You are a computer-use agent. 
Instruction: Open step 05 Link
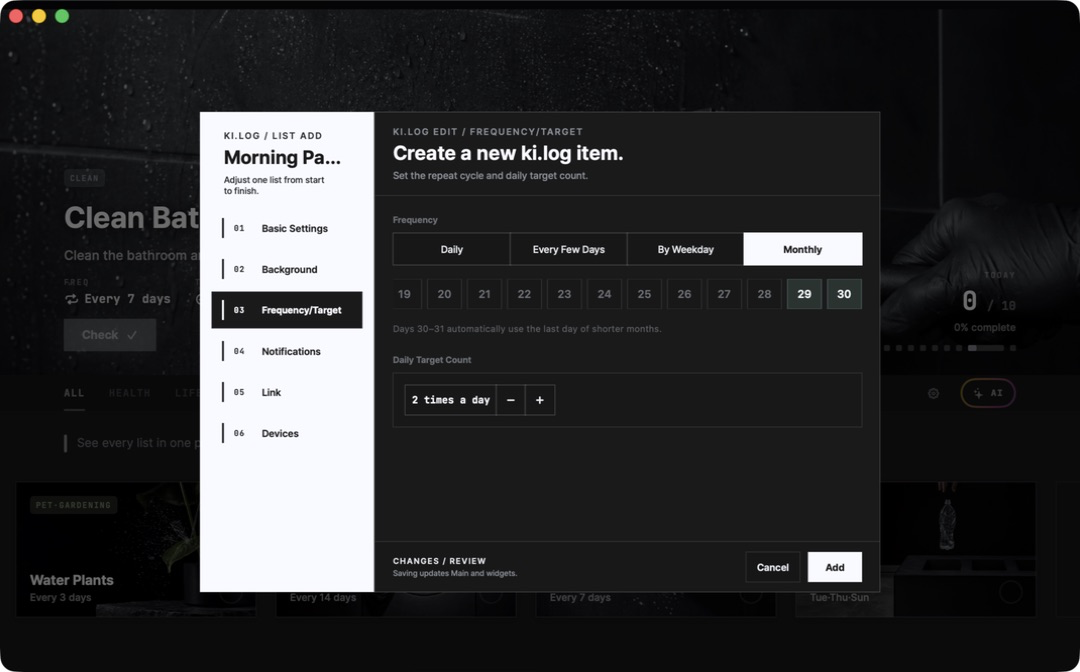(x=287, y=392)
